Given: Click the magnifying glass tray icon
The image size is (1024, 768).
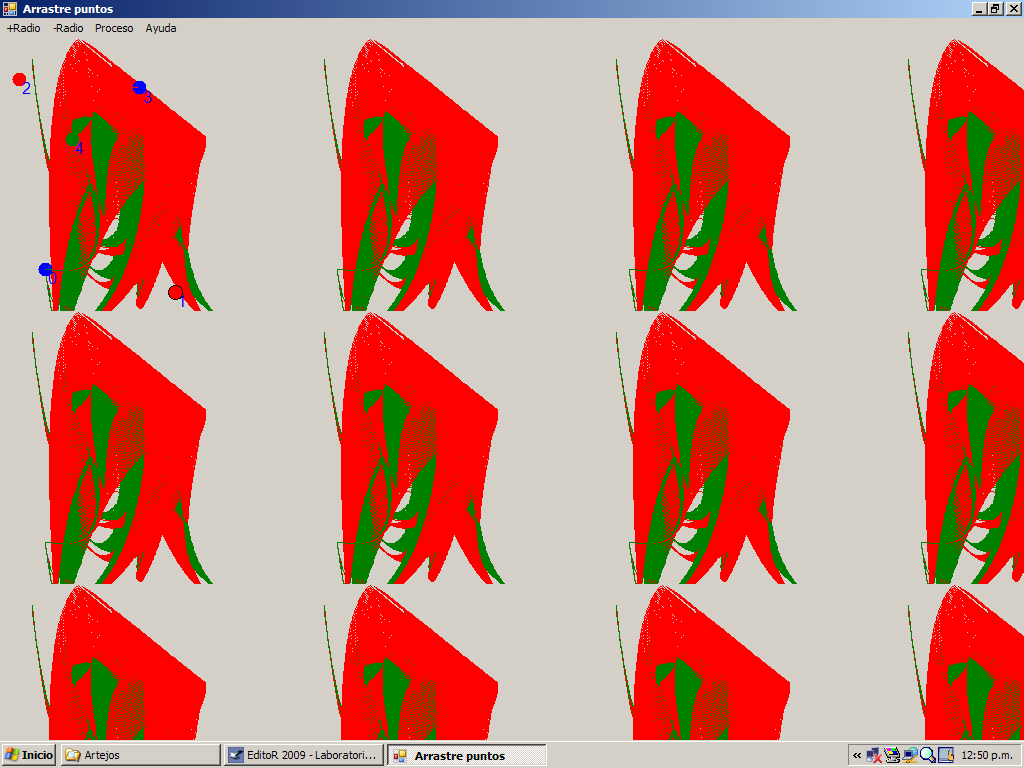Looking at the screenshot, I should click(x=928, y=756).
